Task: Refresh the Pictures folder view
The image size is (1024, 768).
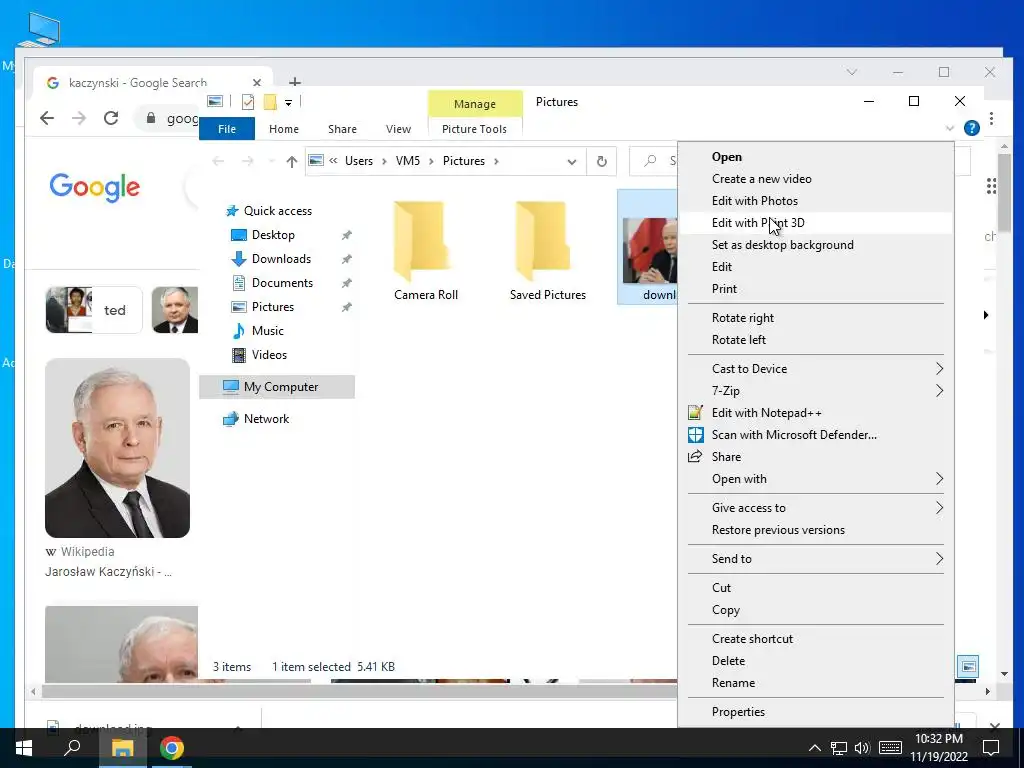Action: pos(601,161)
